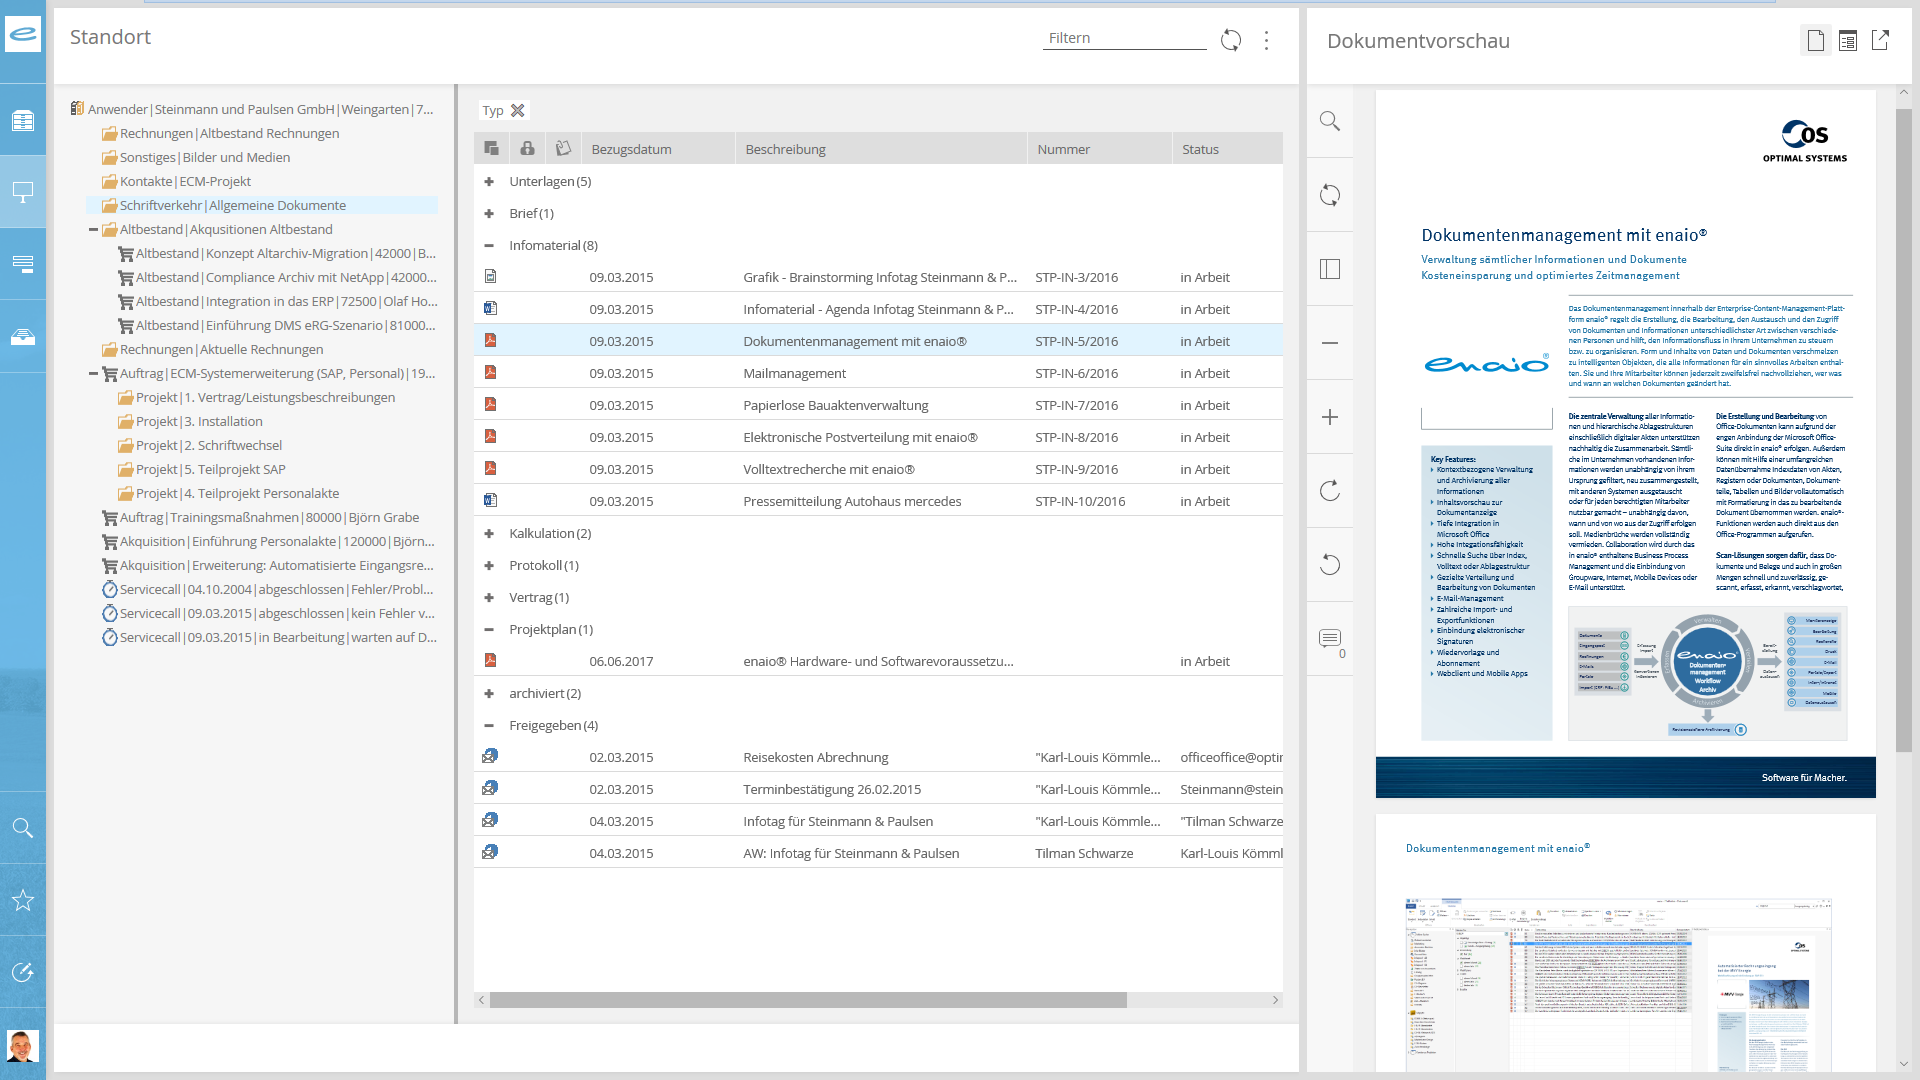1920x1080 pixels.
Task: Open favorites star in left sidebar
Action: coord(23,900)
